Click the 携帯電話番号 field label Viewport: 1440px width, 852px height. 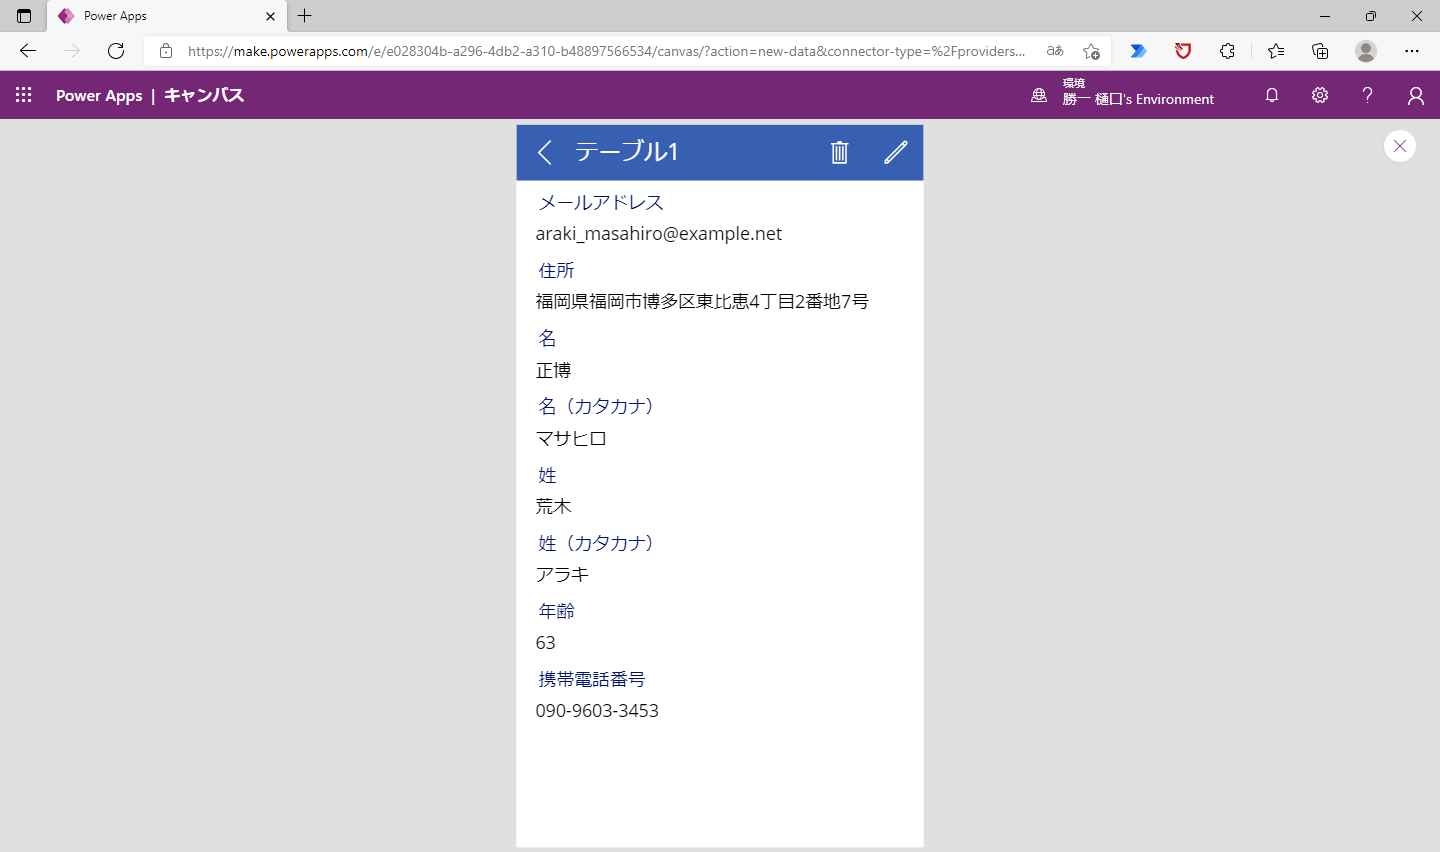[x=592, y=680]
